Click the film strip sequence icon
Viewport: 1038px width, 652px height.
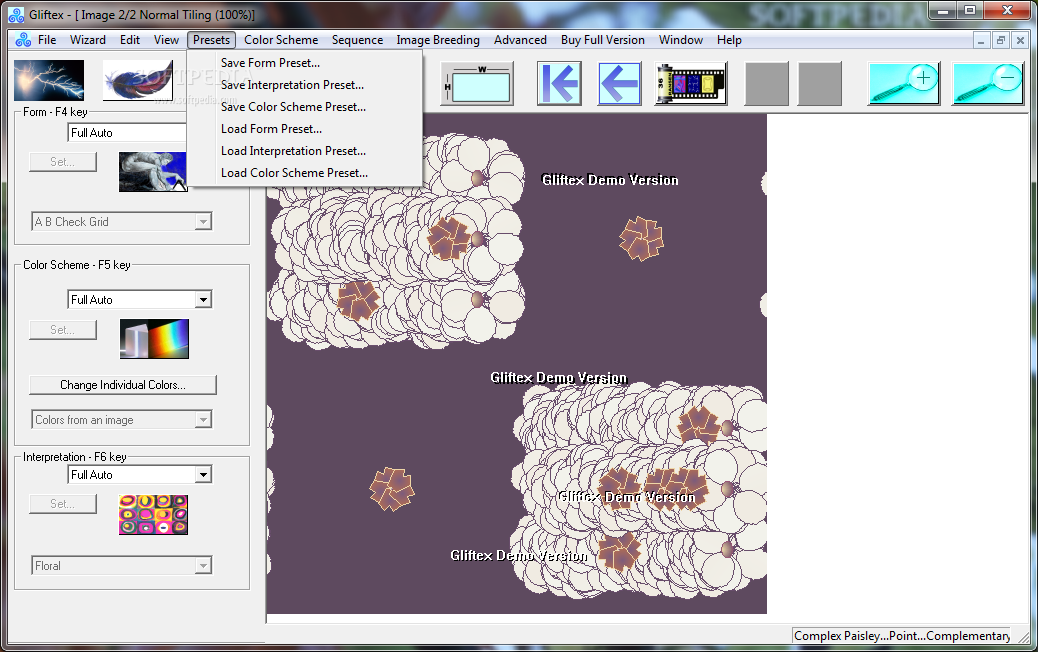(691, 83)
